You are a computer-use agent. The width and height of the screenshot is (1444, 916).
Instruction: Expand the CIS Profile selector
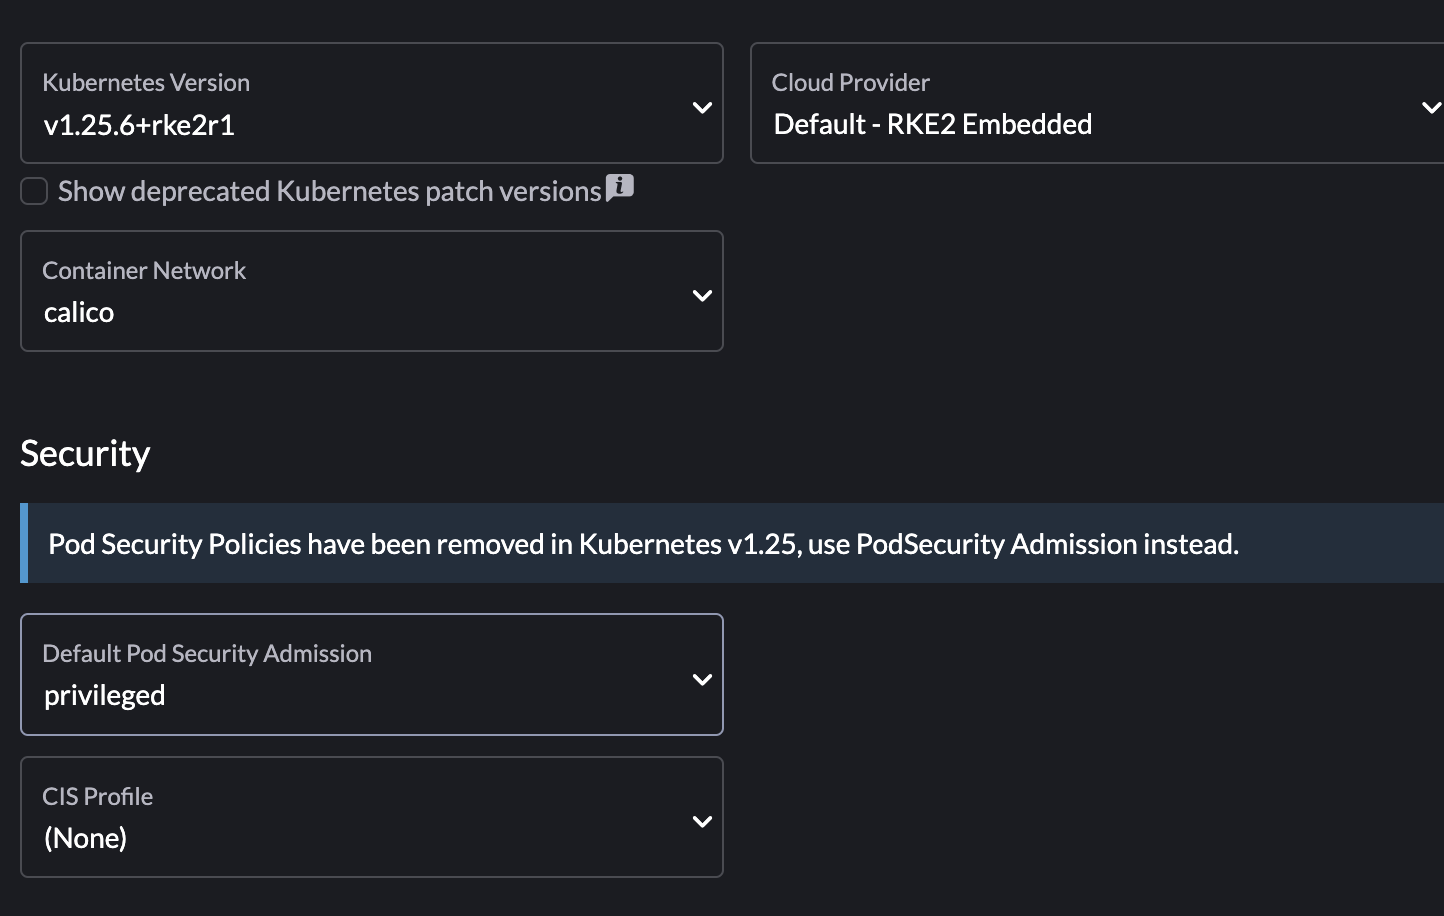coord(370,817)
